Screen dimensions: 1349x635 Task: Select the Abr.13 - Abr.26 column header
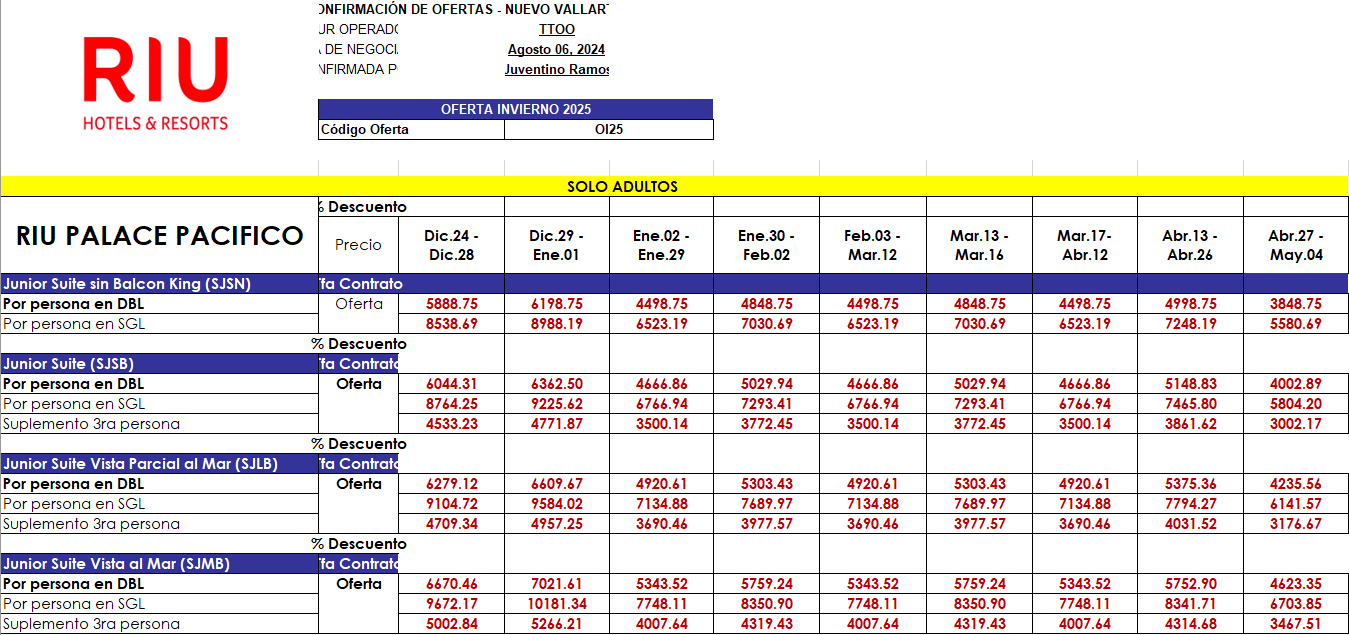point(1190,245)
